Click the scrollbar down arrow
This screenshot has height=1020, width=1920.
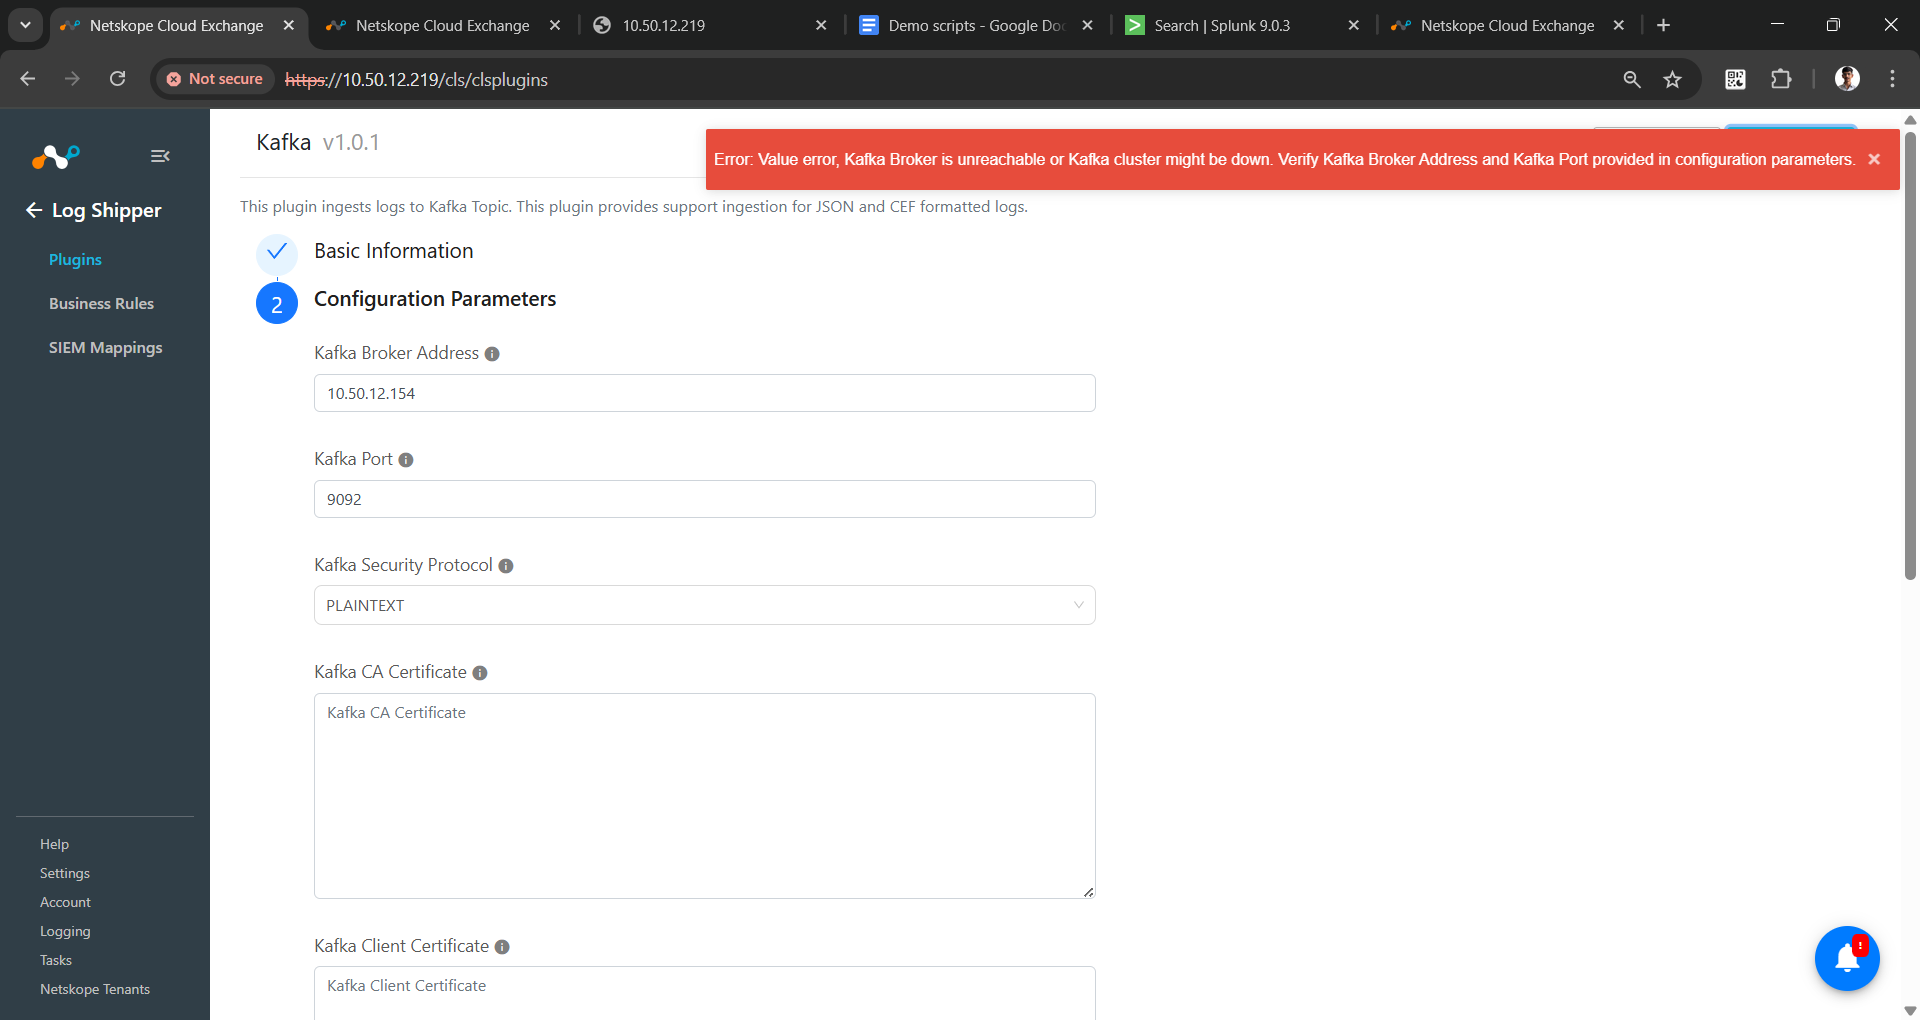(1910, 1011)
